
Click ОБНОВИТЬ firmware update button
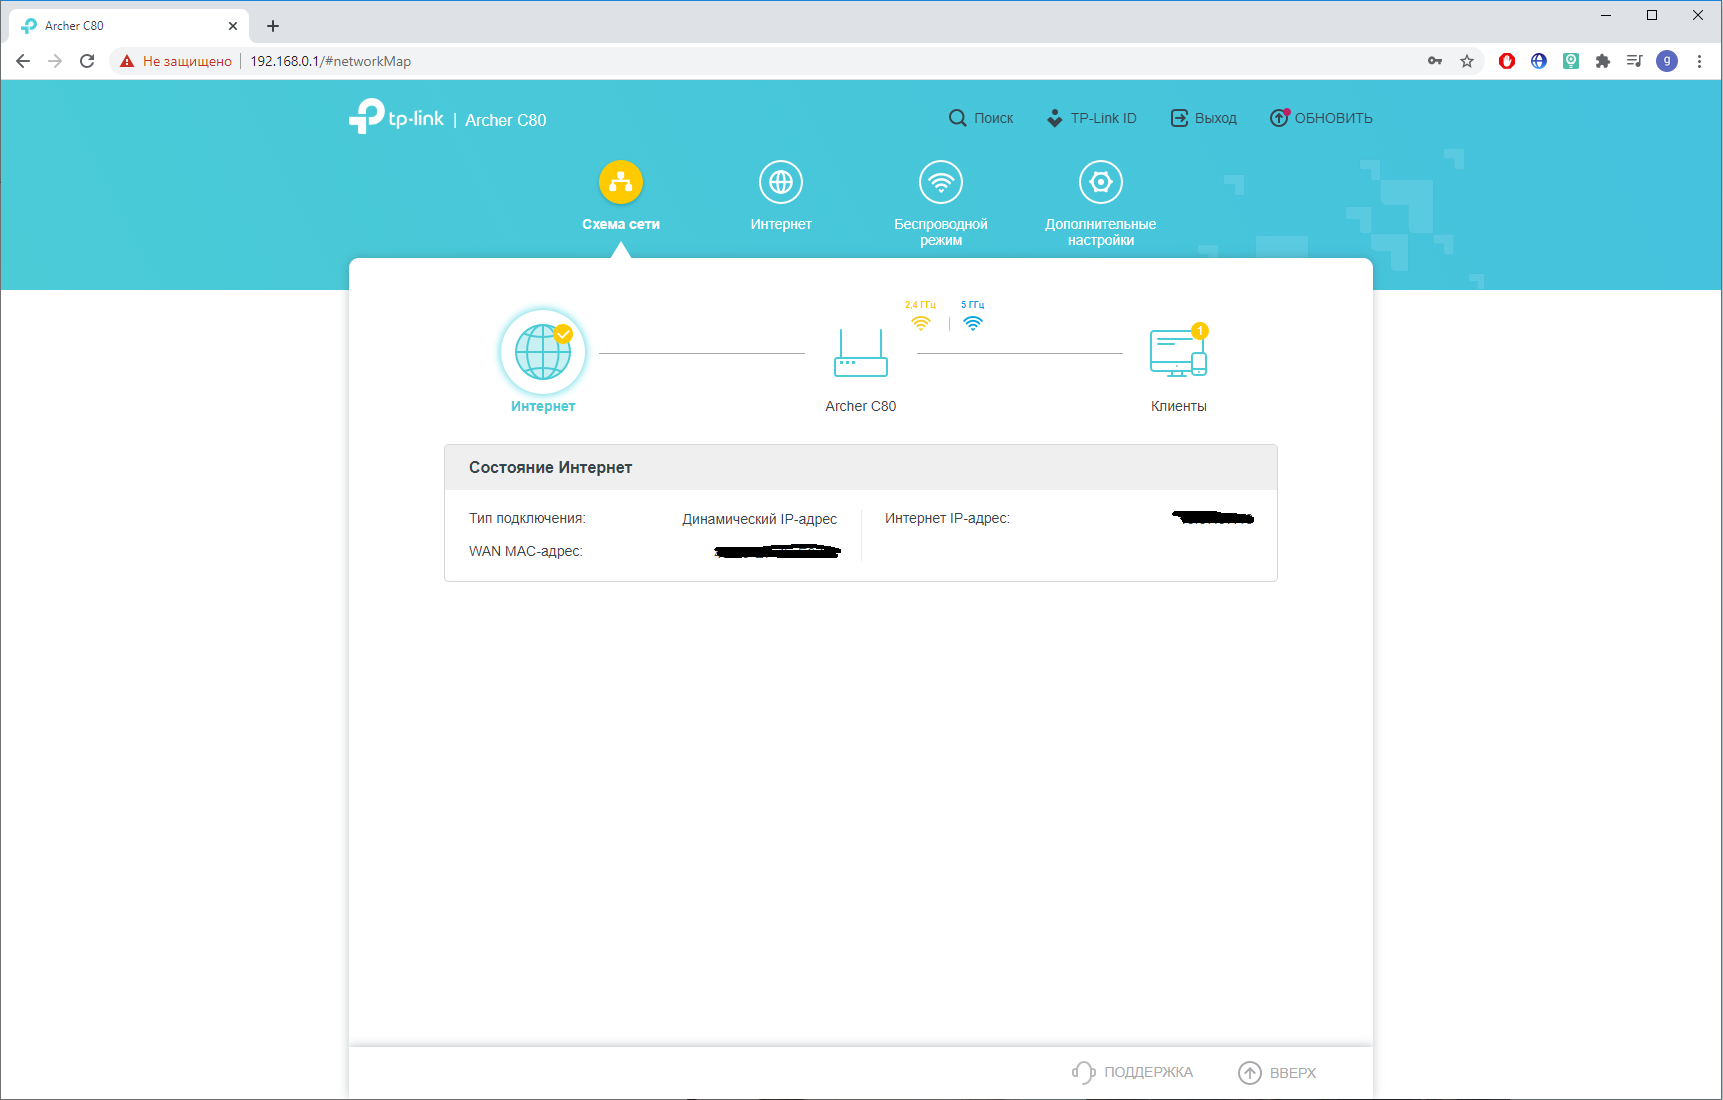pos(1321,118)
